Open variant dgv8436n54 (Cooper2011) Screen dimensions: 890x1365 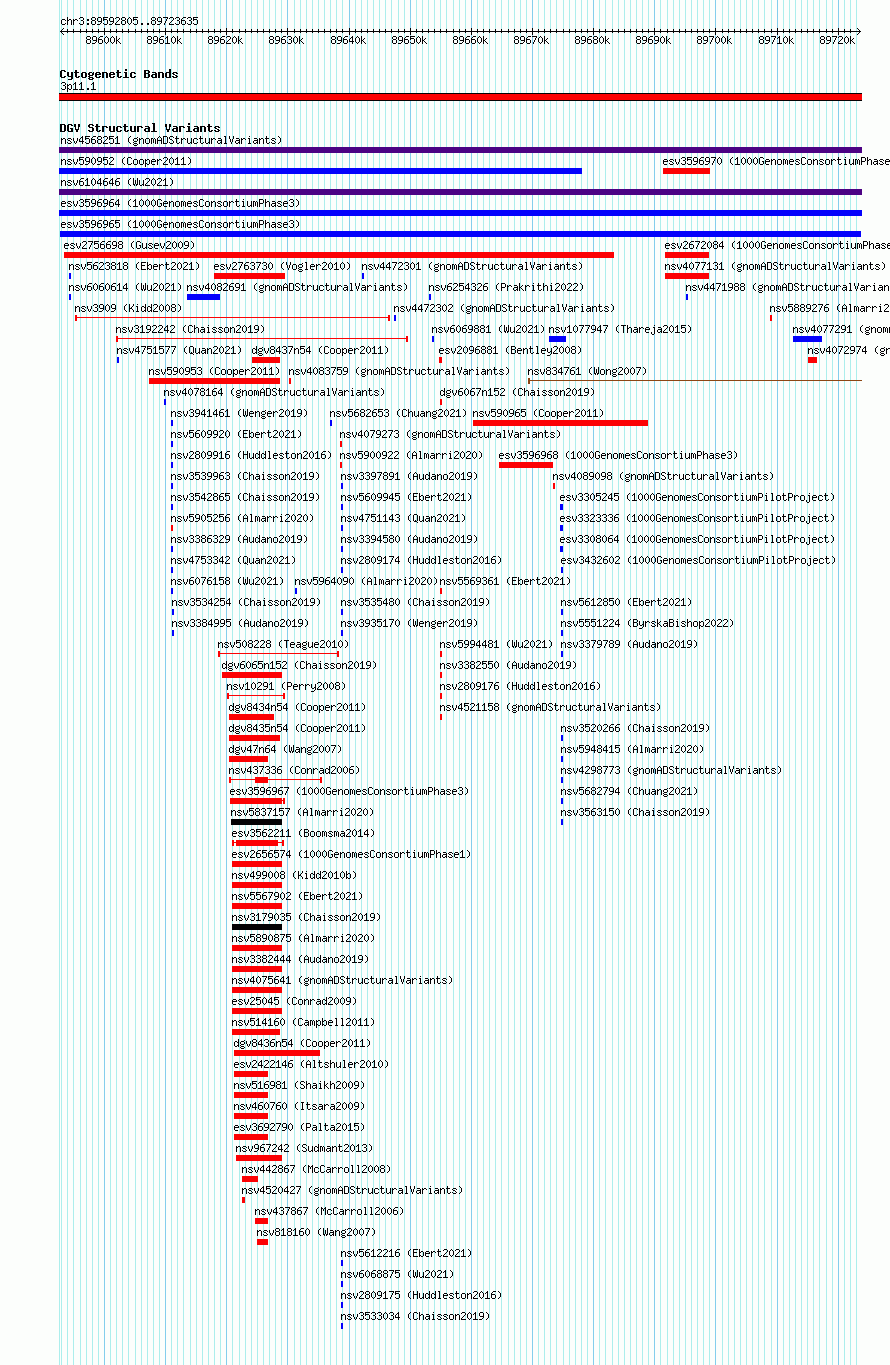click(x=302, y=1043)
